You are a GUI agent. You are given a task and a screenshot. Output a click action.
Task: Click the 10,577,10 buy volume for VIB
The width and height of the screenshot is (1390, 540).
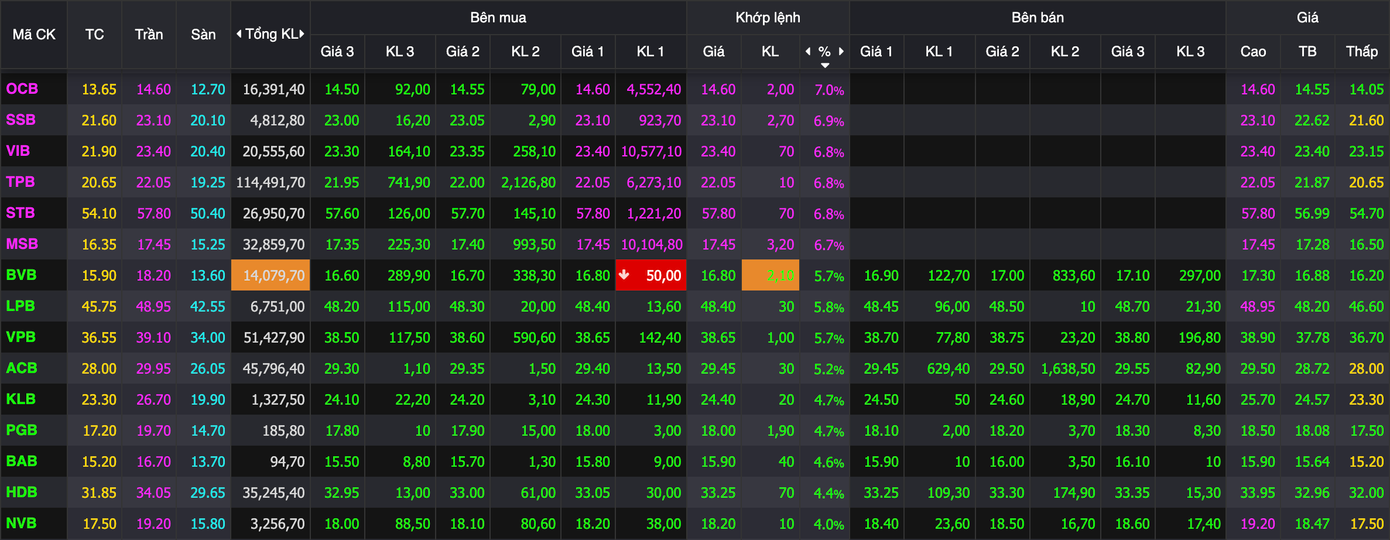(x=652, y=151)
